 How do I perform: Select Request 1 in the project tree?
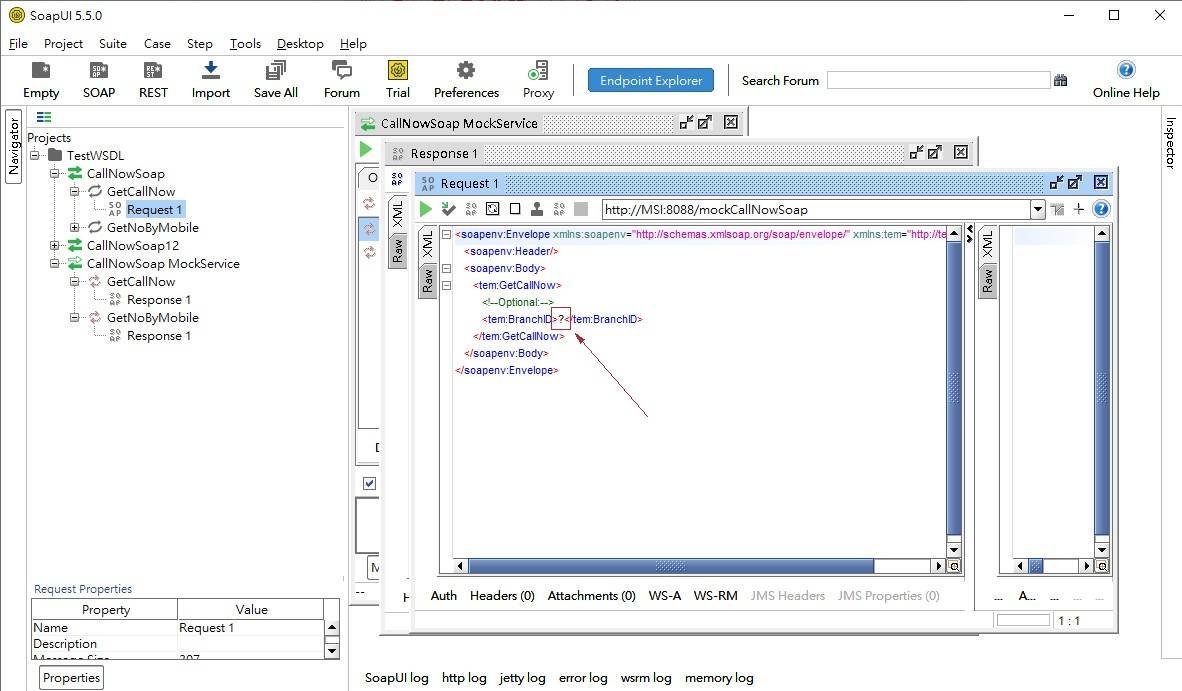tap(154, 209)
